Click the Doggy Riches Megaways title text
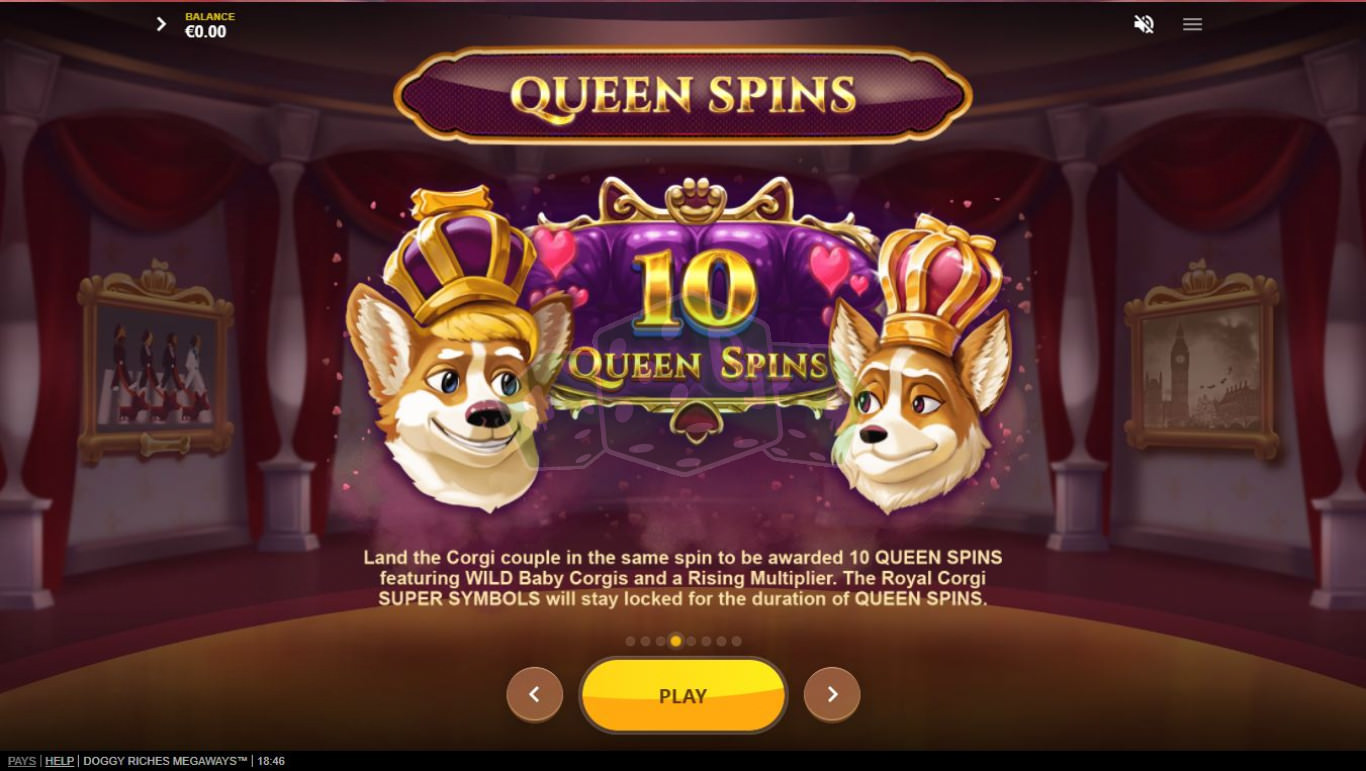This screenshot has height=771, width=1366. 165,761
